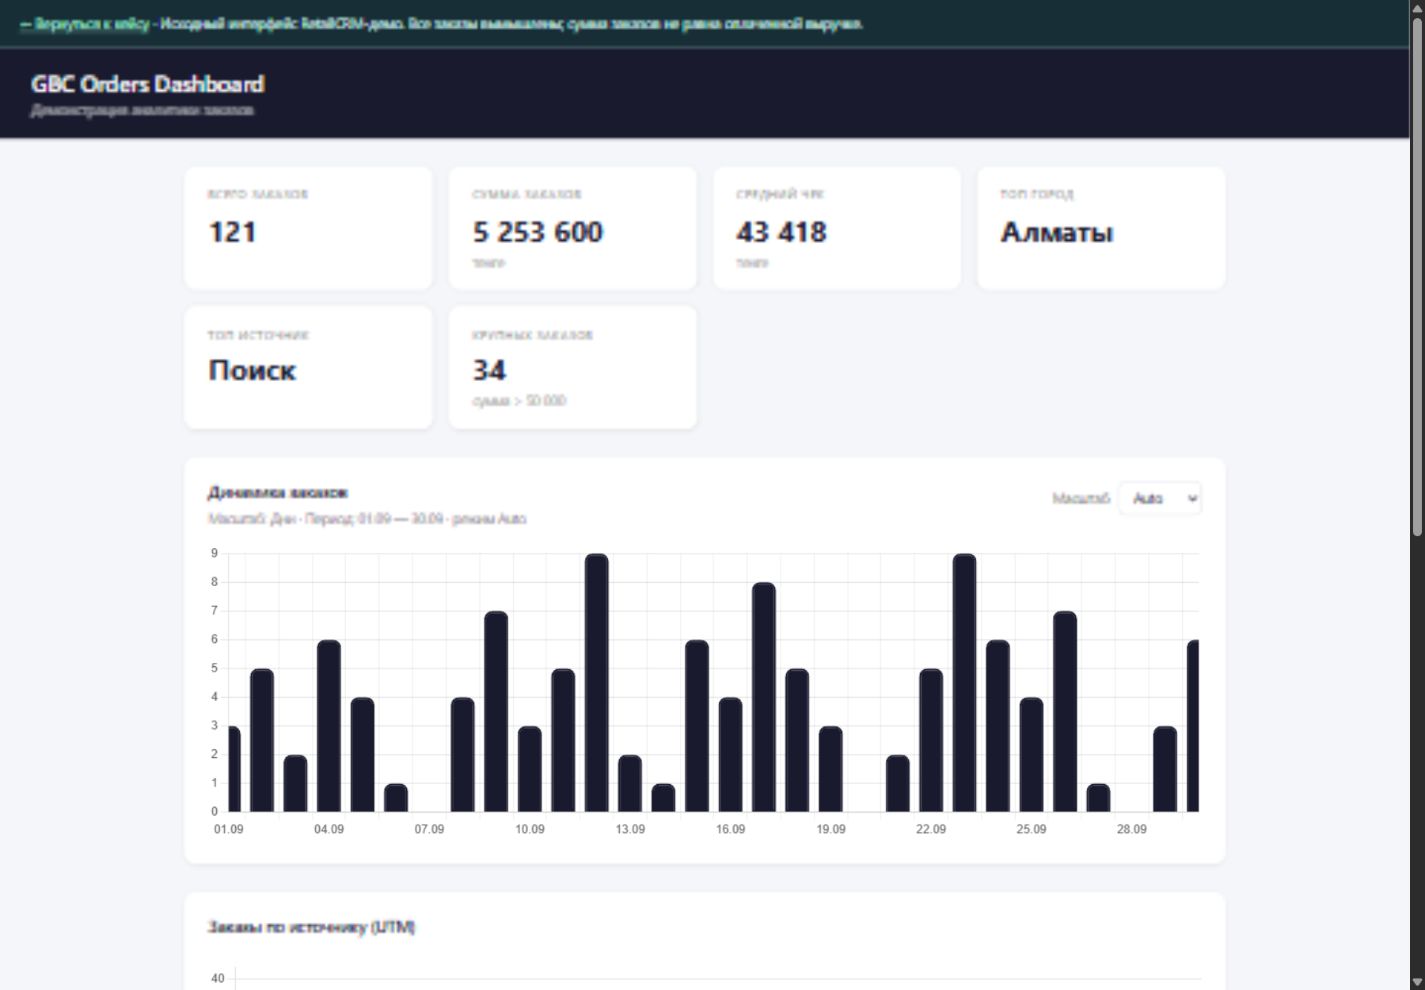Click the chart bar for 26.09

(x=1065, y=712)
